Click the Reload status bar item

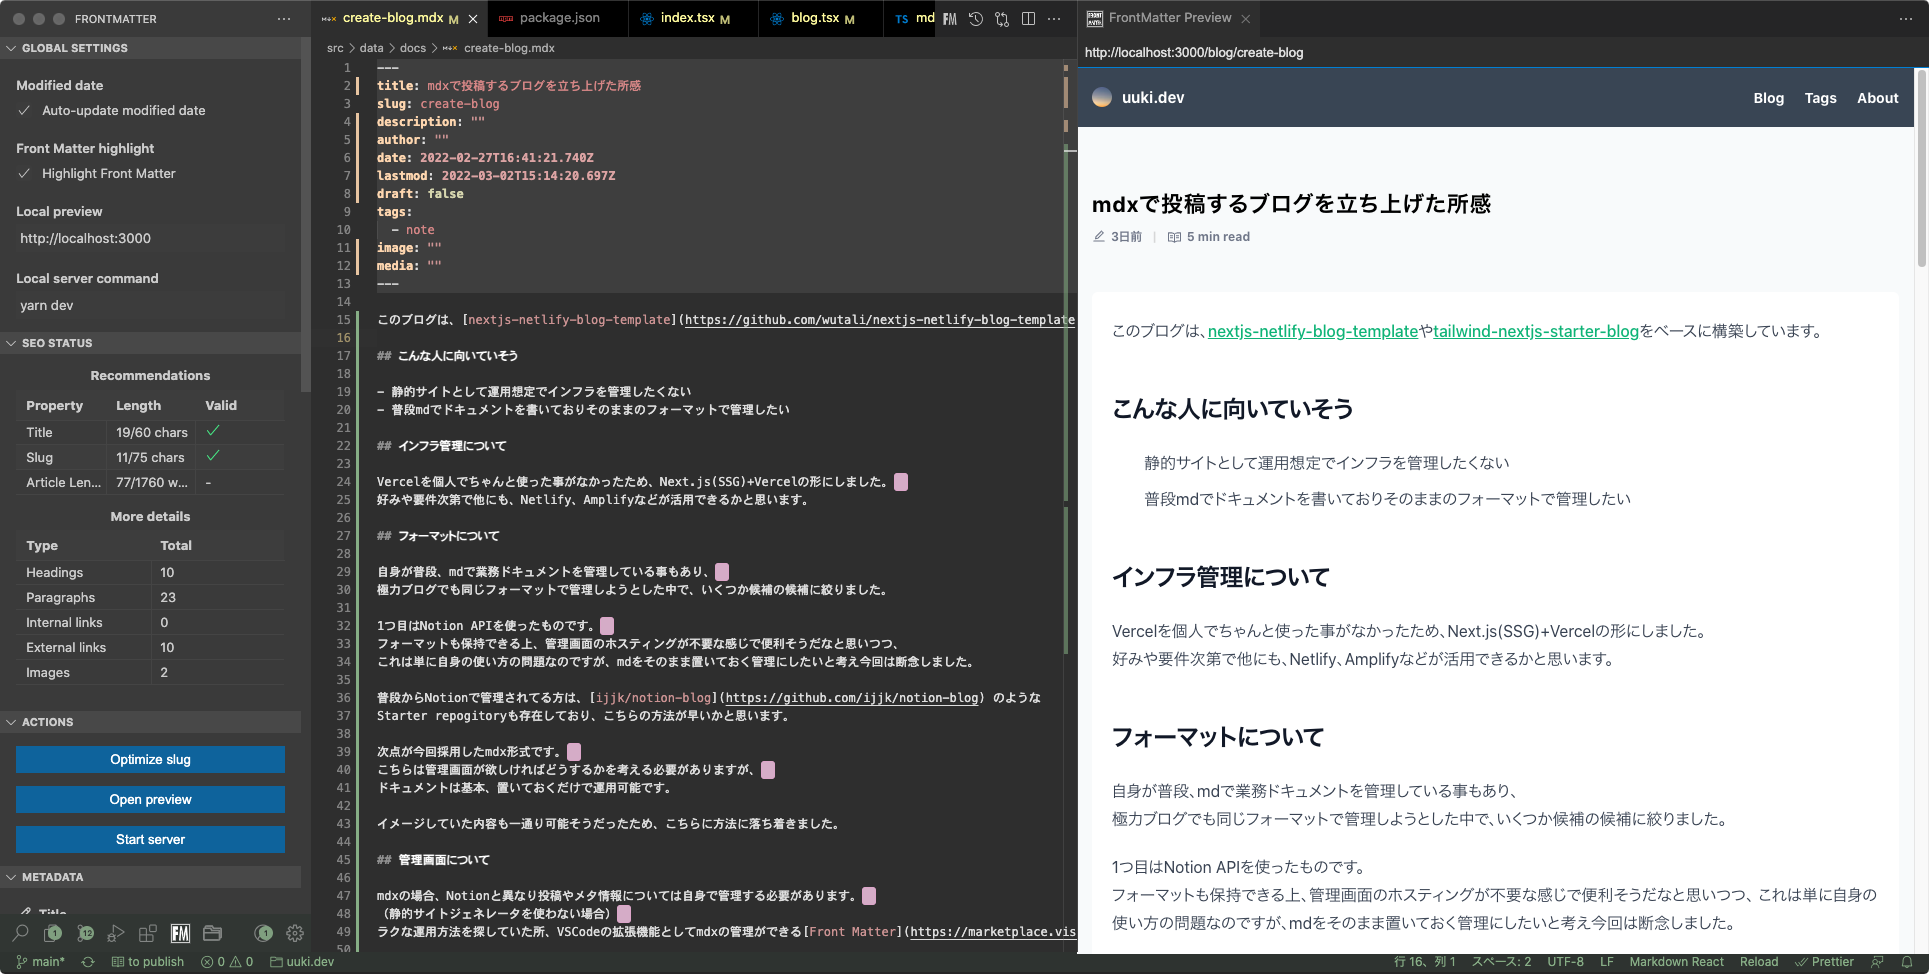[x=1759, y=962]
